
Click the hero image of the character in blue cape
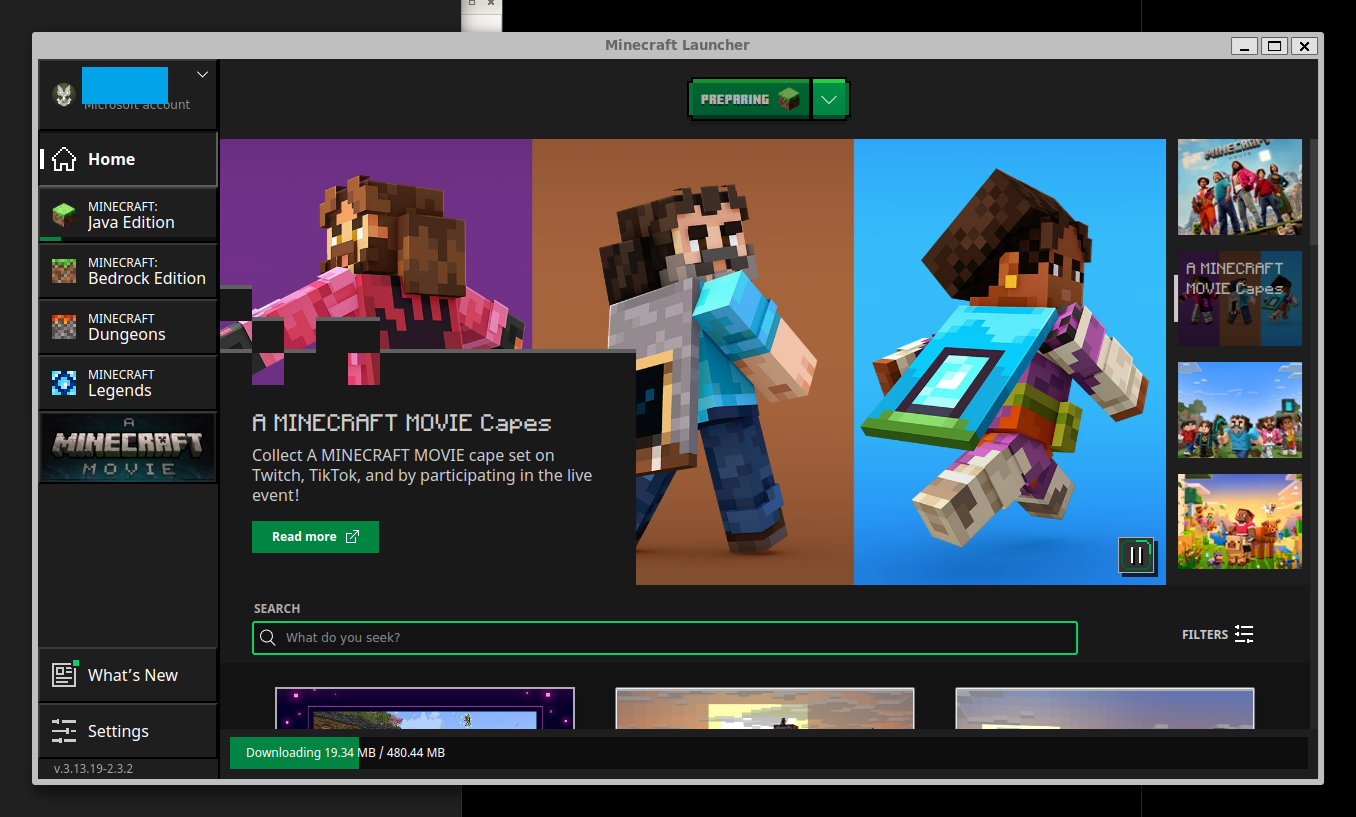[1010, 362]
